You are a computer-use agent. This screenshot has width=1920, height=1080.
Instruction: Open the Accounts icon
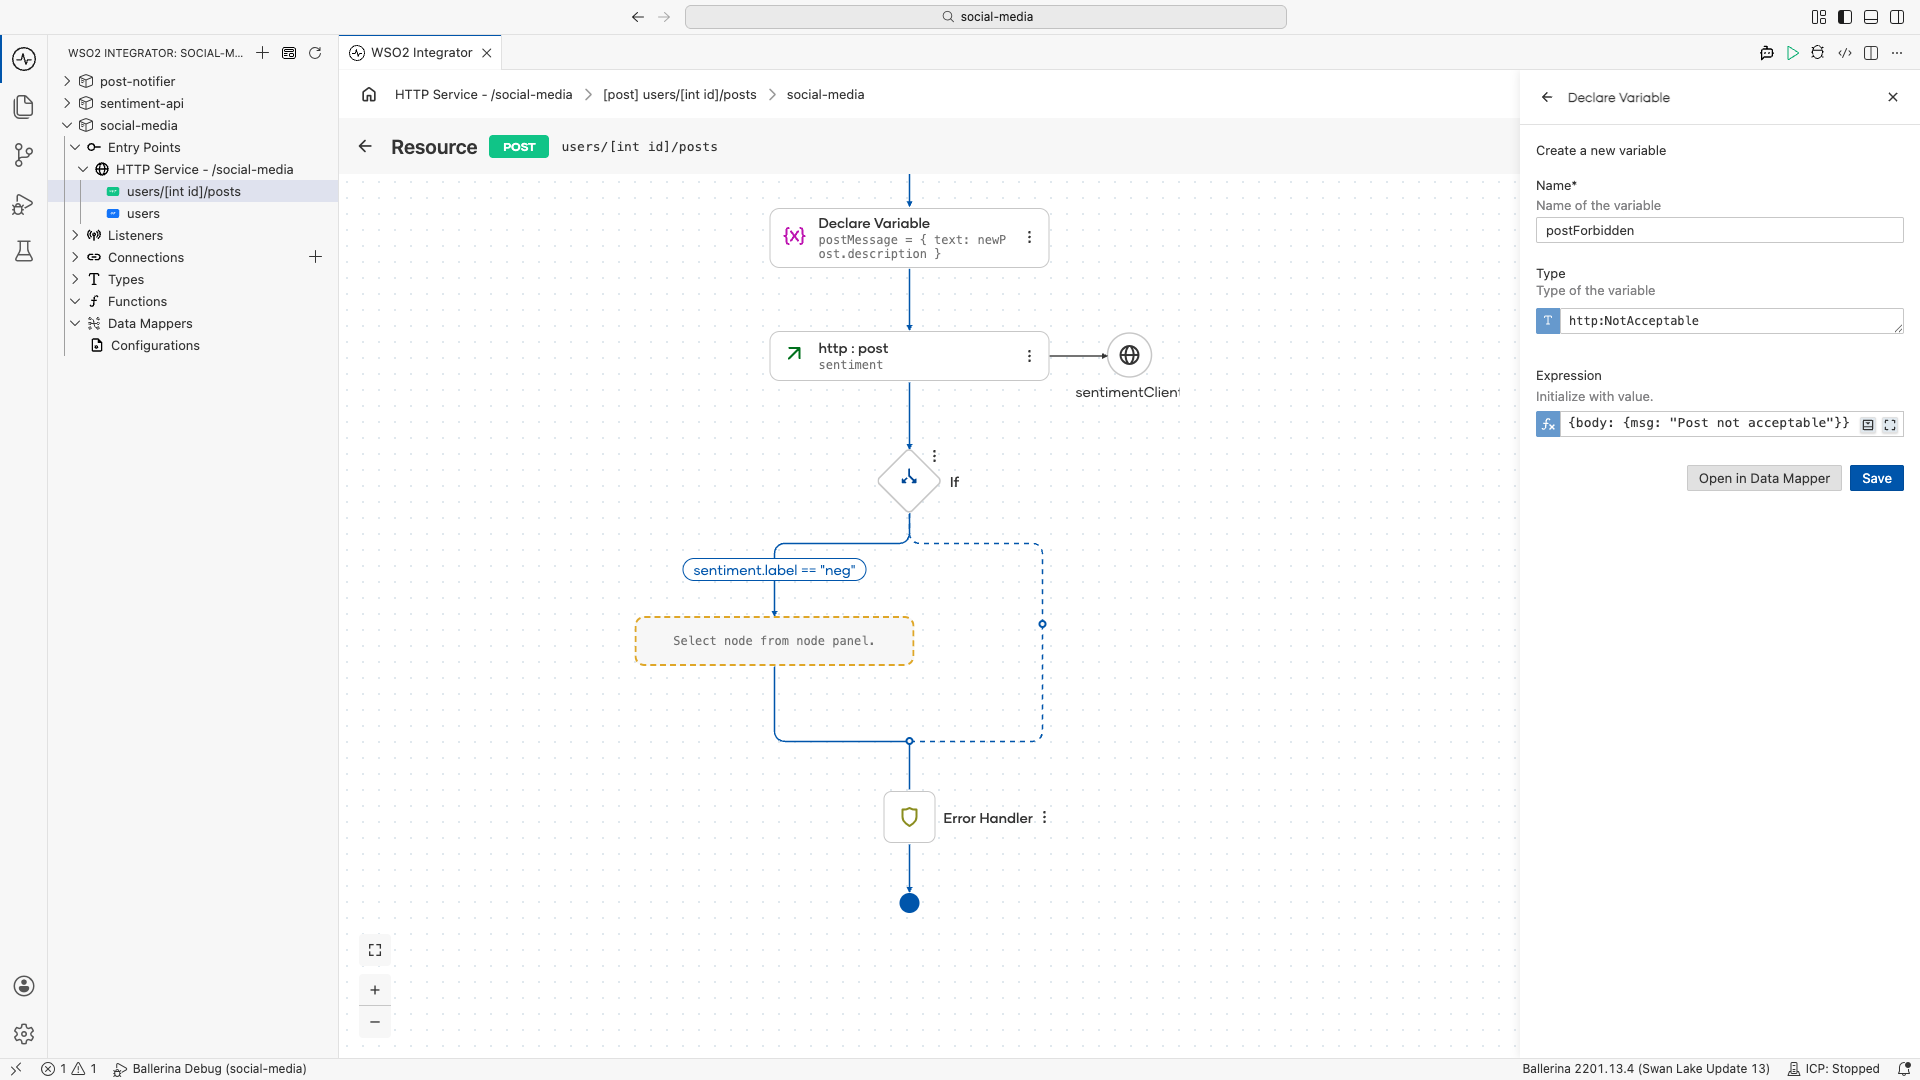(24, 986)
